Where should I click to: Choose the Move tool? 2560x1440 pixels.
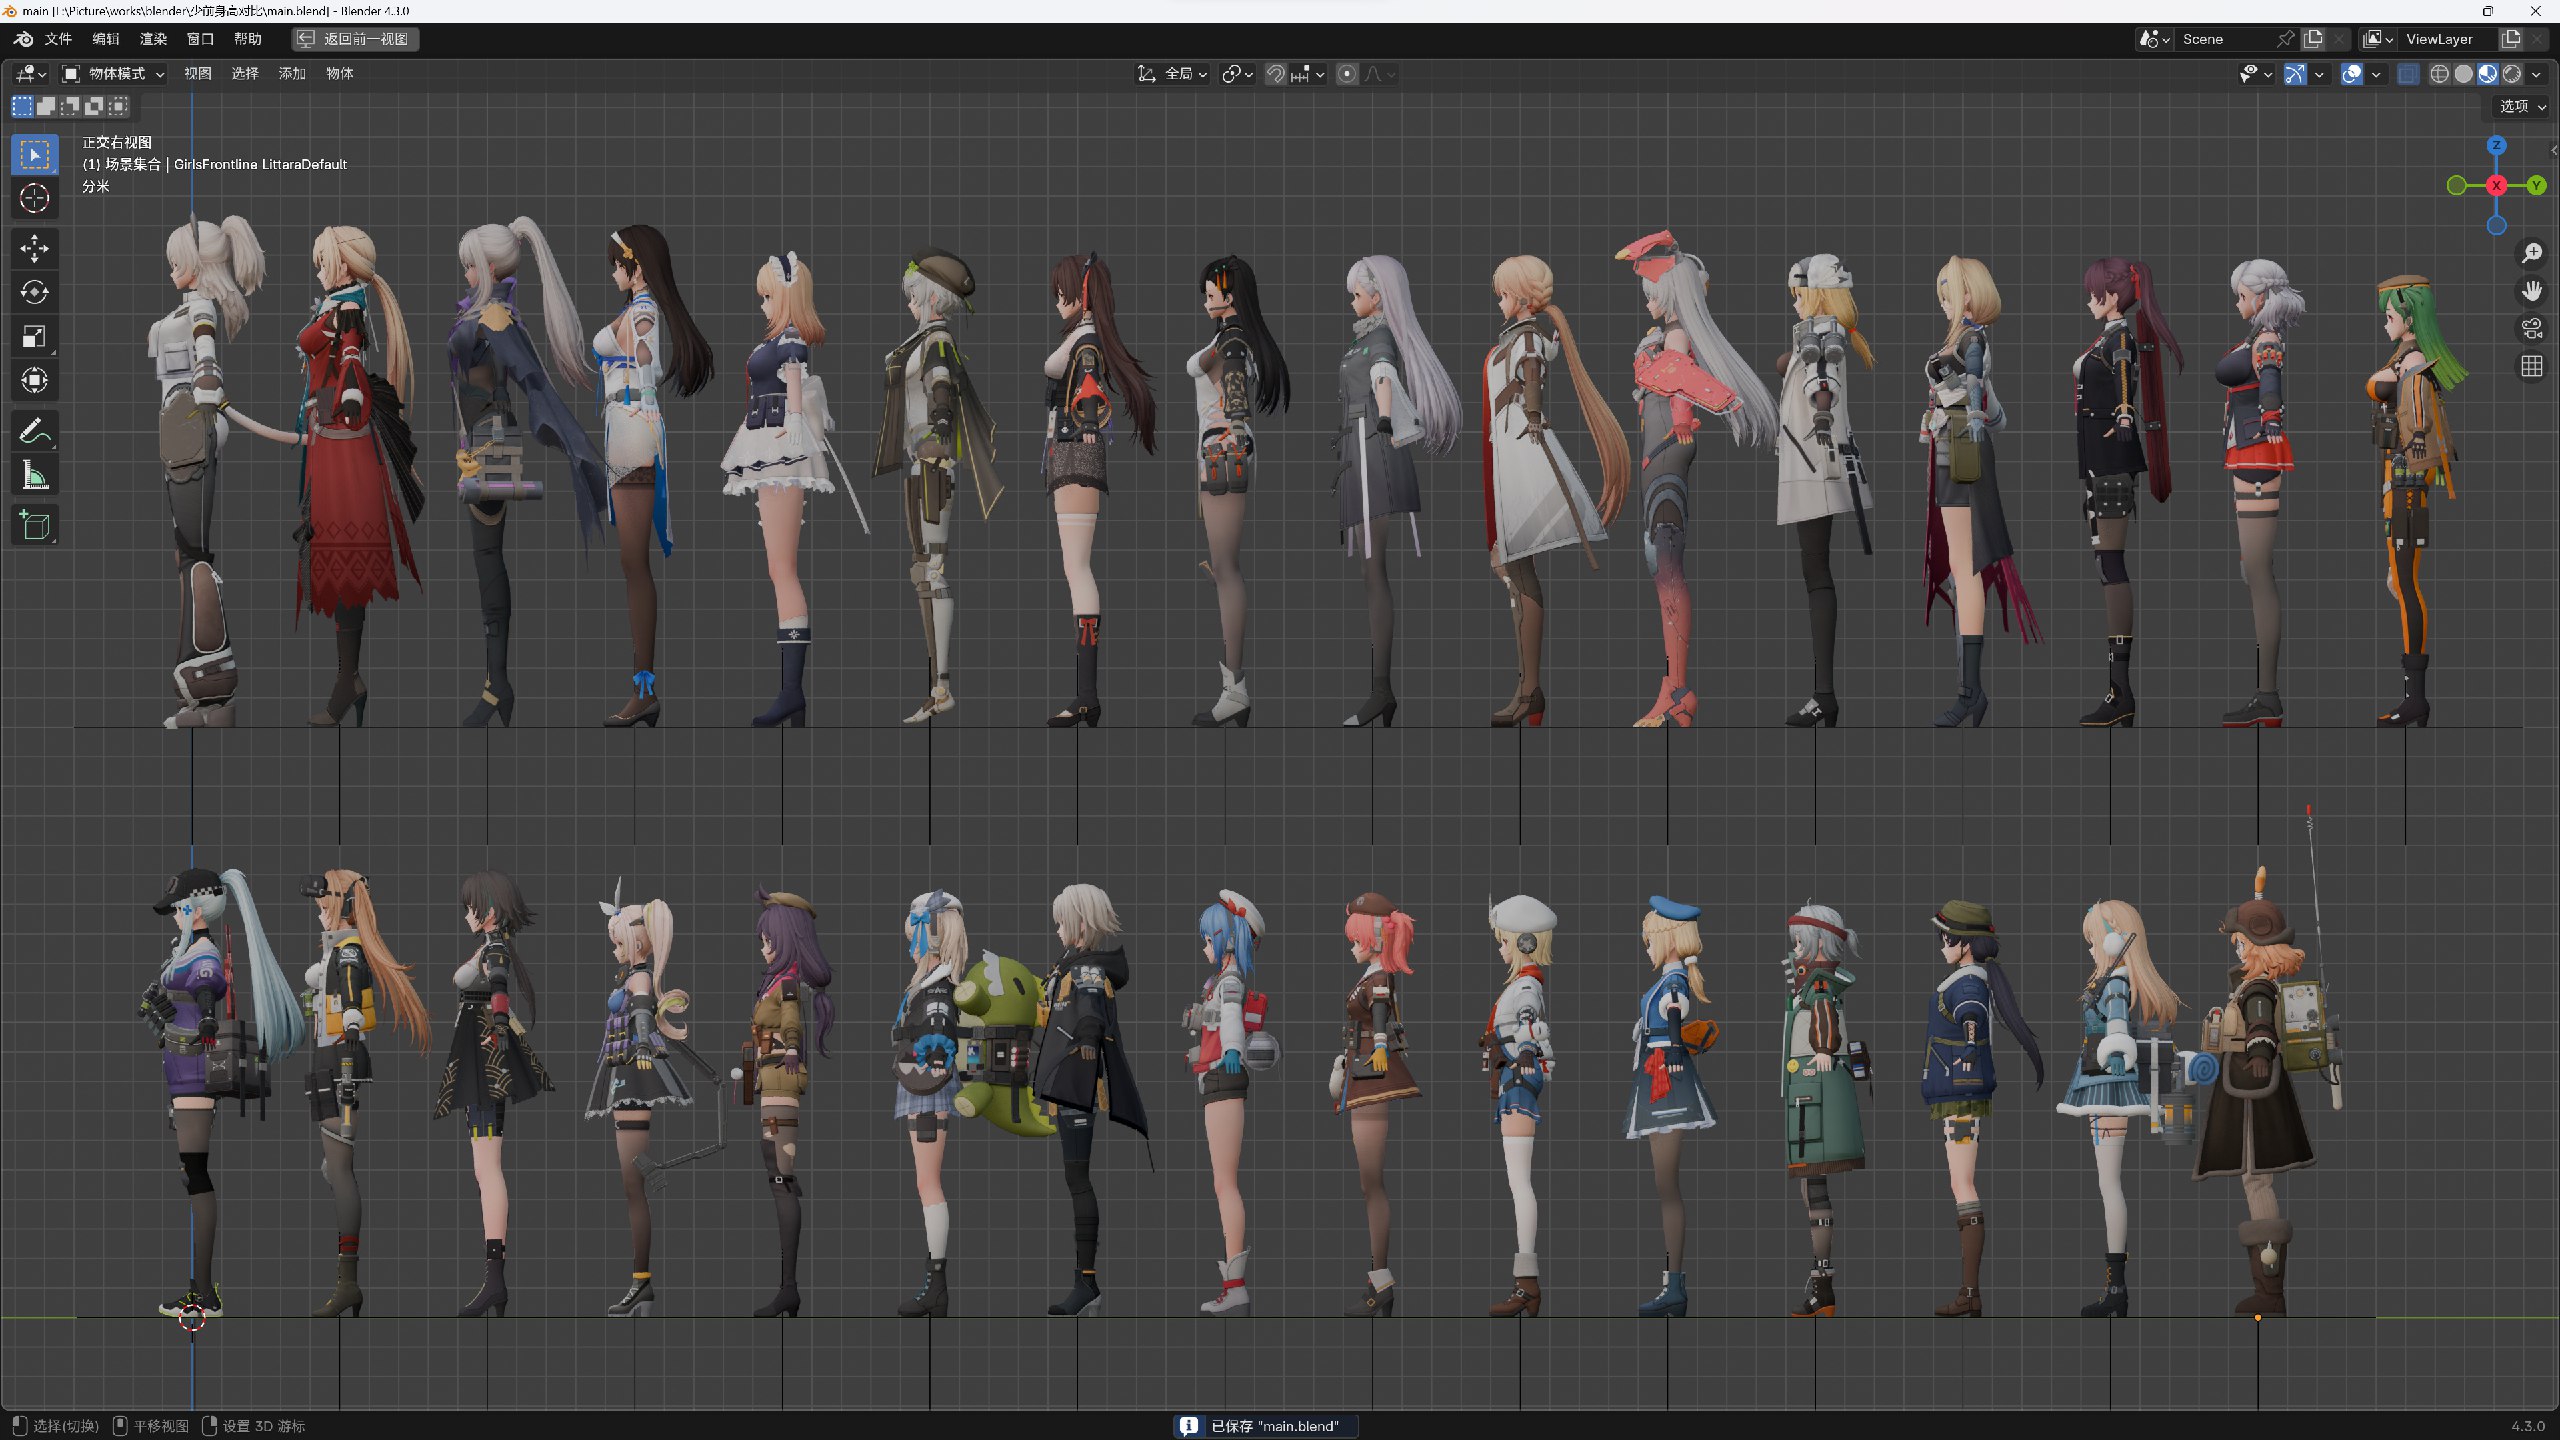(x=34, y=248)
